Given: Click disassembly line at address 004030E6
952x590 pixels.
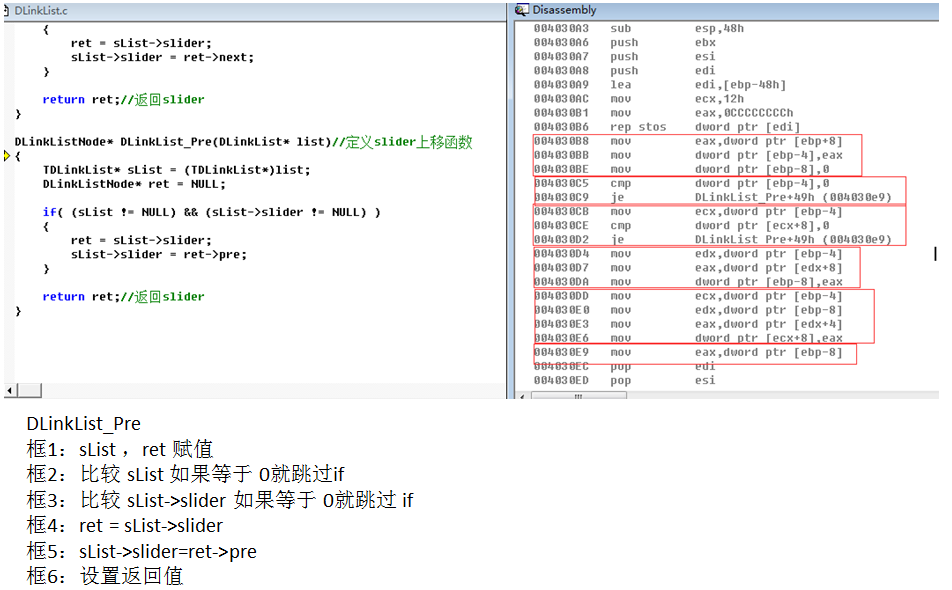Looking at the screenshot, I should [688, 338].
